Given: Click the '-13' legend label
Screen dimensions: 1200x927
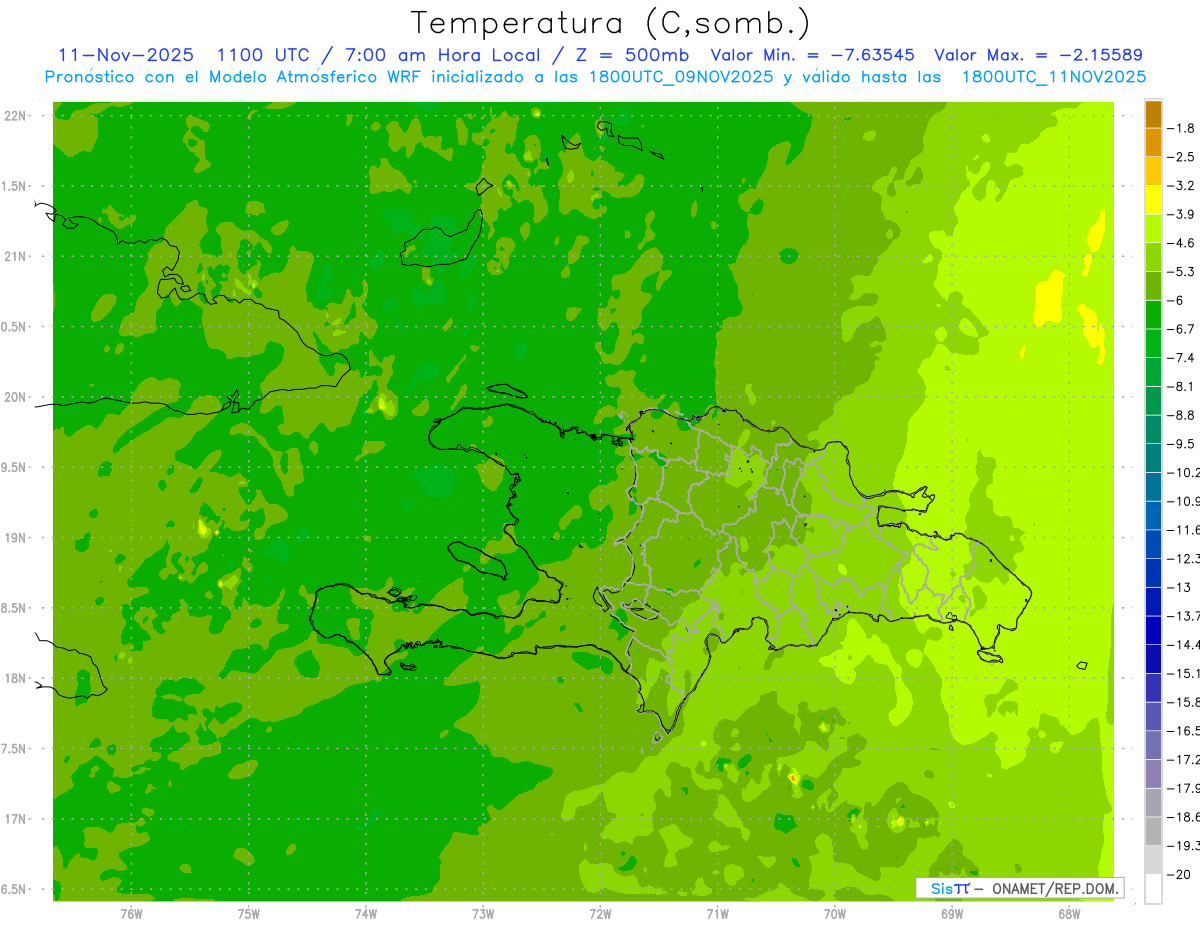Looking at the screenshot, I should pos(1180,587).
